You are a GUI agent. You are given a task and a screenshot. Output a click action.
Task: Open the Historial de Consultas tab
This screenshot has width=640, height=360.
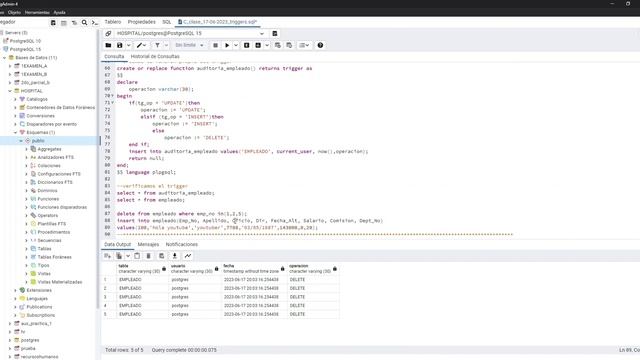click(155, 57)
